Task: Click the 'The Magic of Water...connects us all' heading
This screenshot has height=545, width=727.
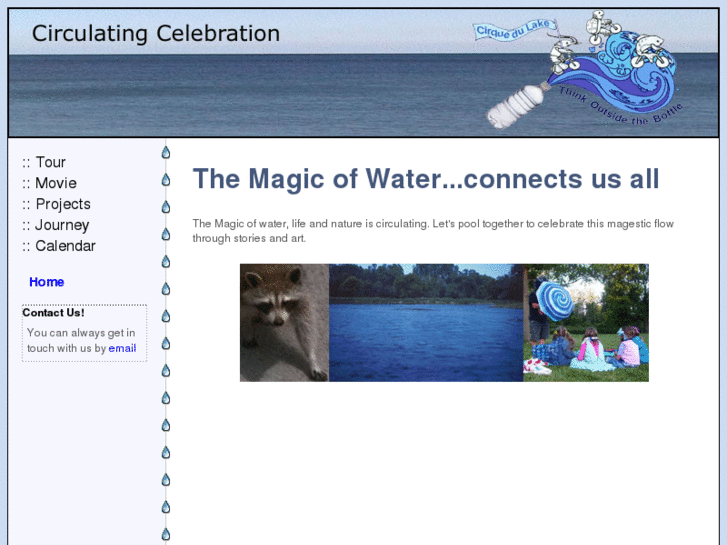Action: 426,179
